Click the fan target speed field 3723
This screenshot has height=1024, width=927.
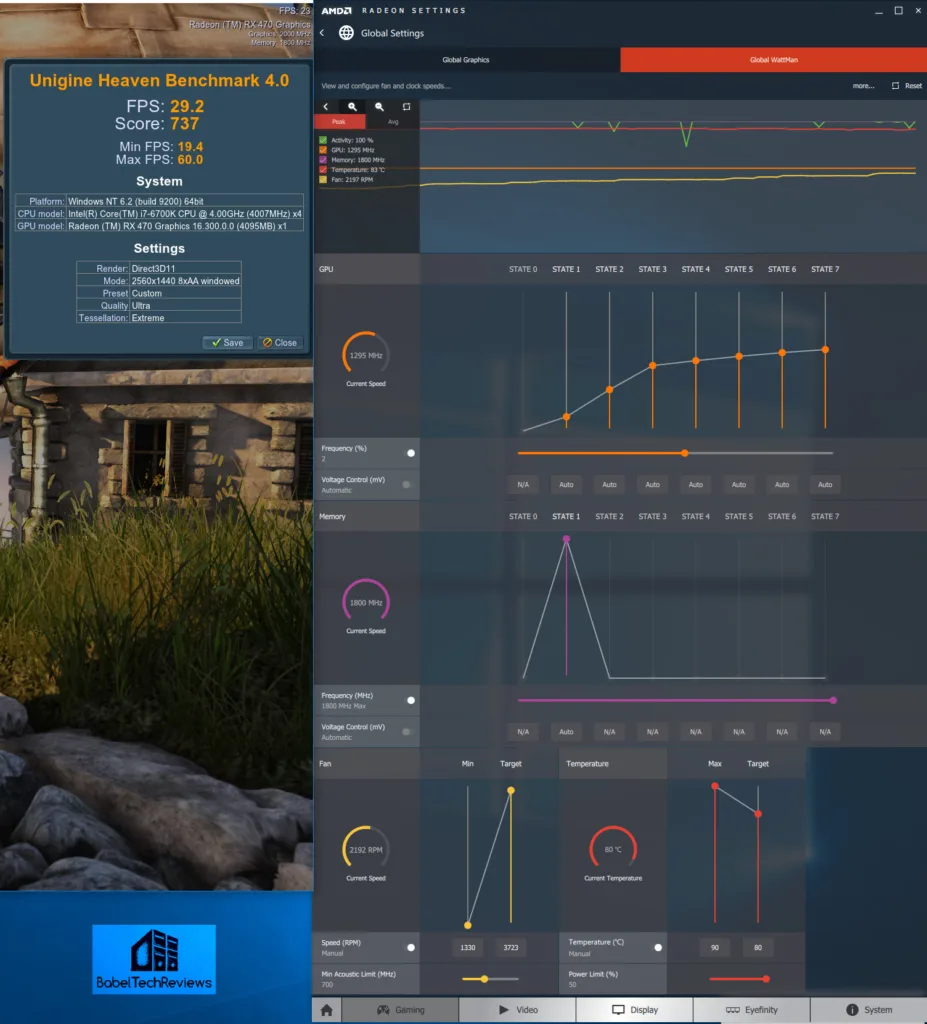(x=511, y=948)
